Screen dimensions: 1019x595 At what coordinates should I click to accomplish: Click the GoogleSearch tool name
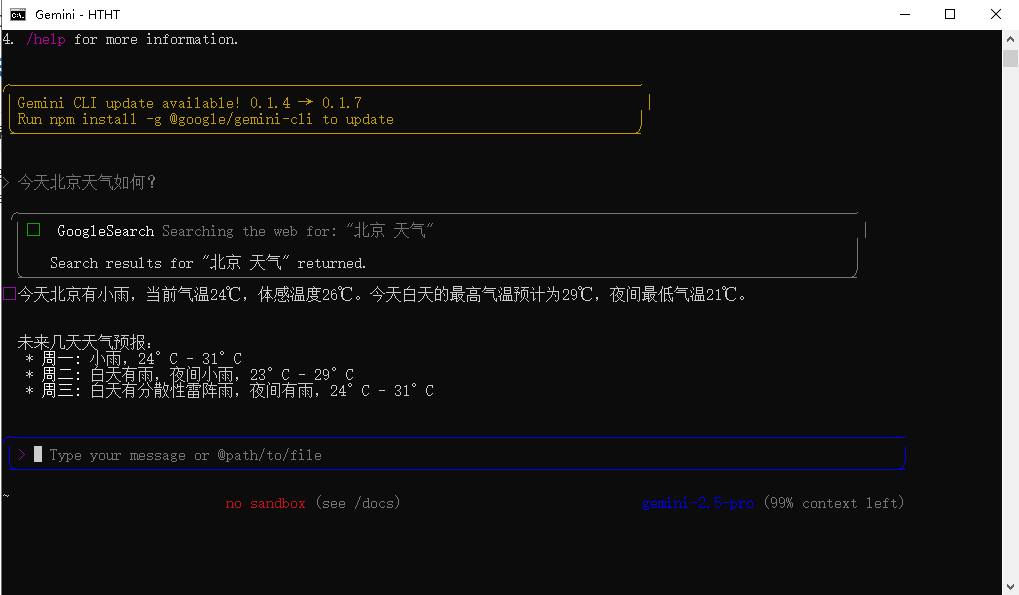tap(105, 231)
